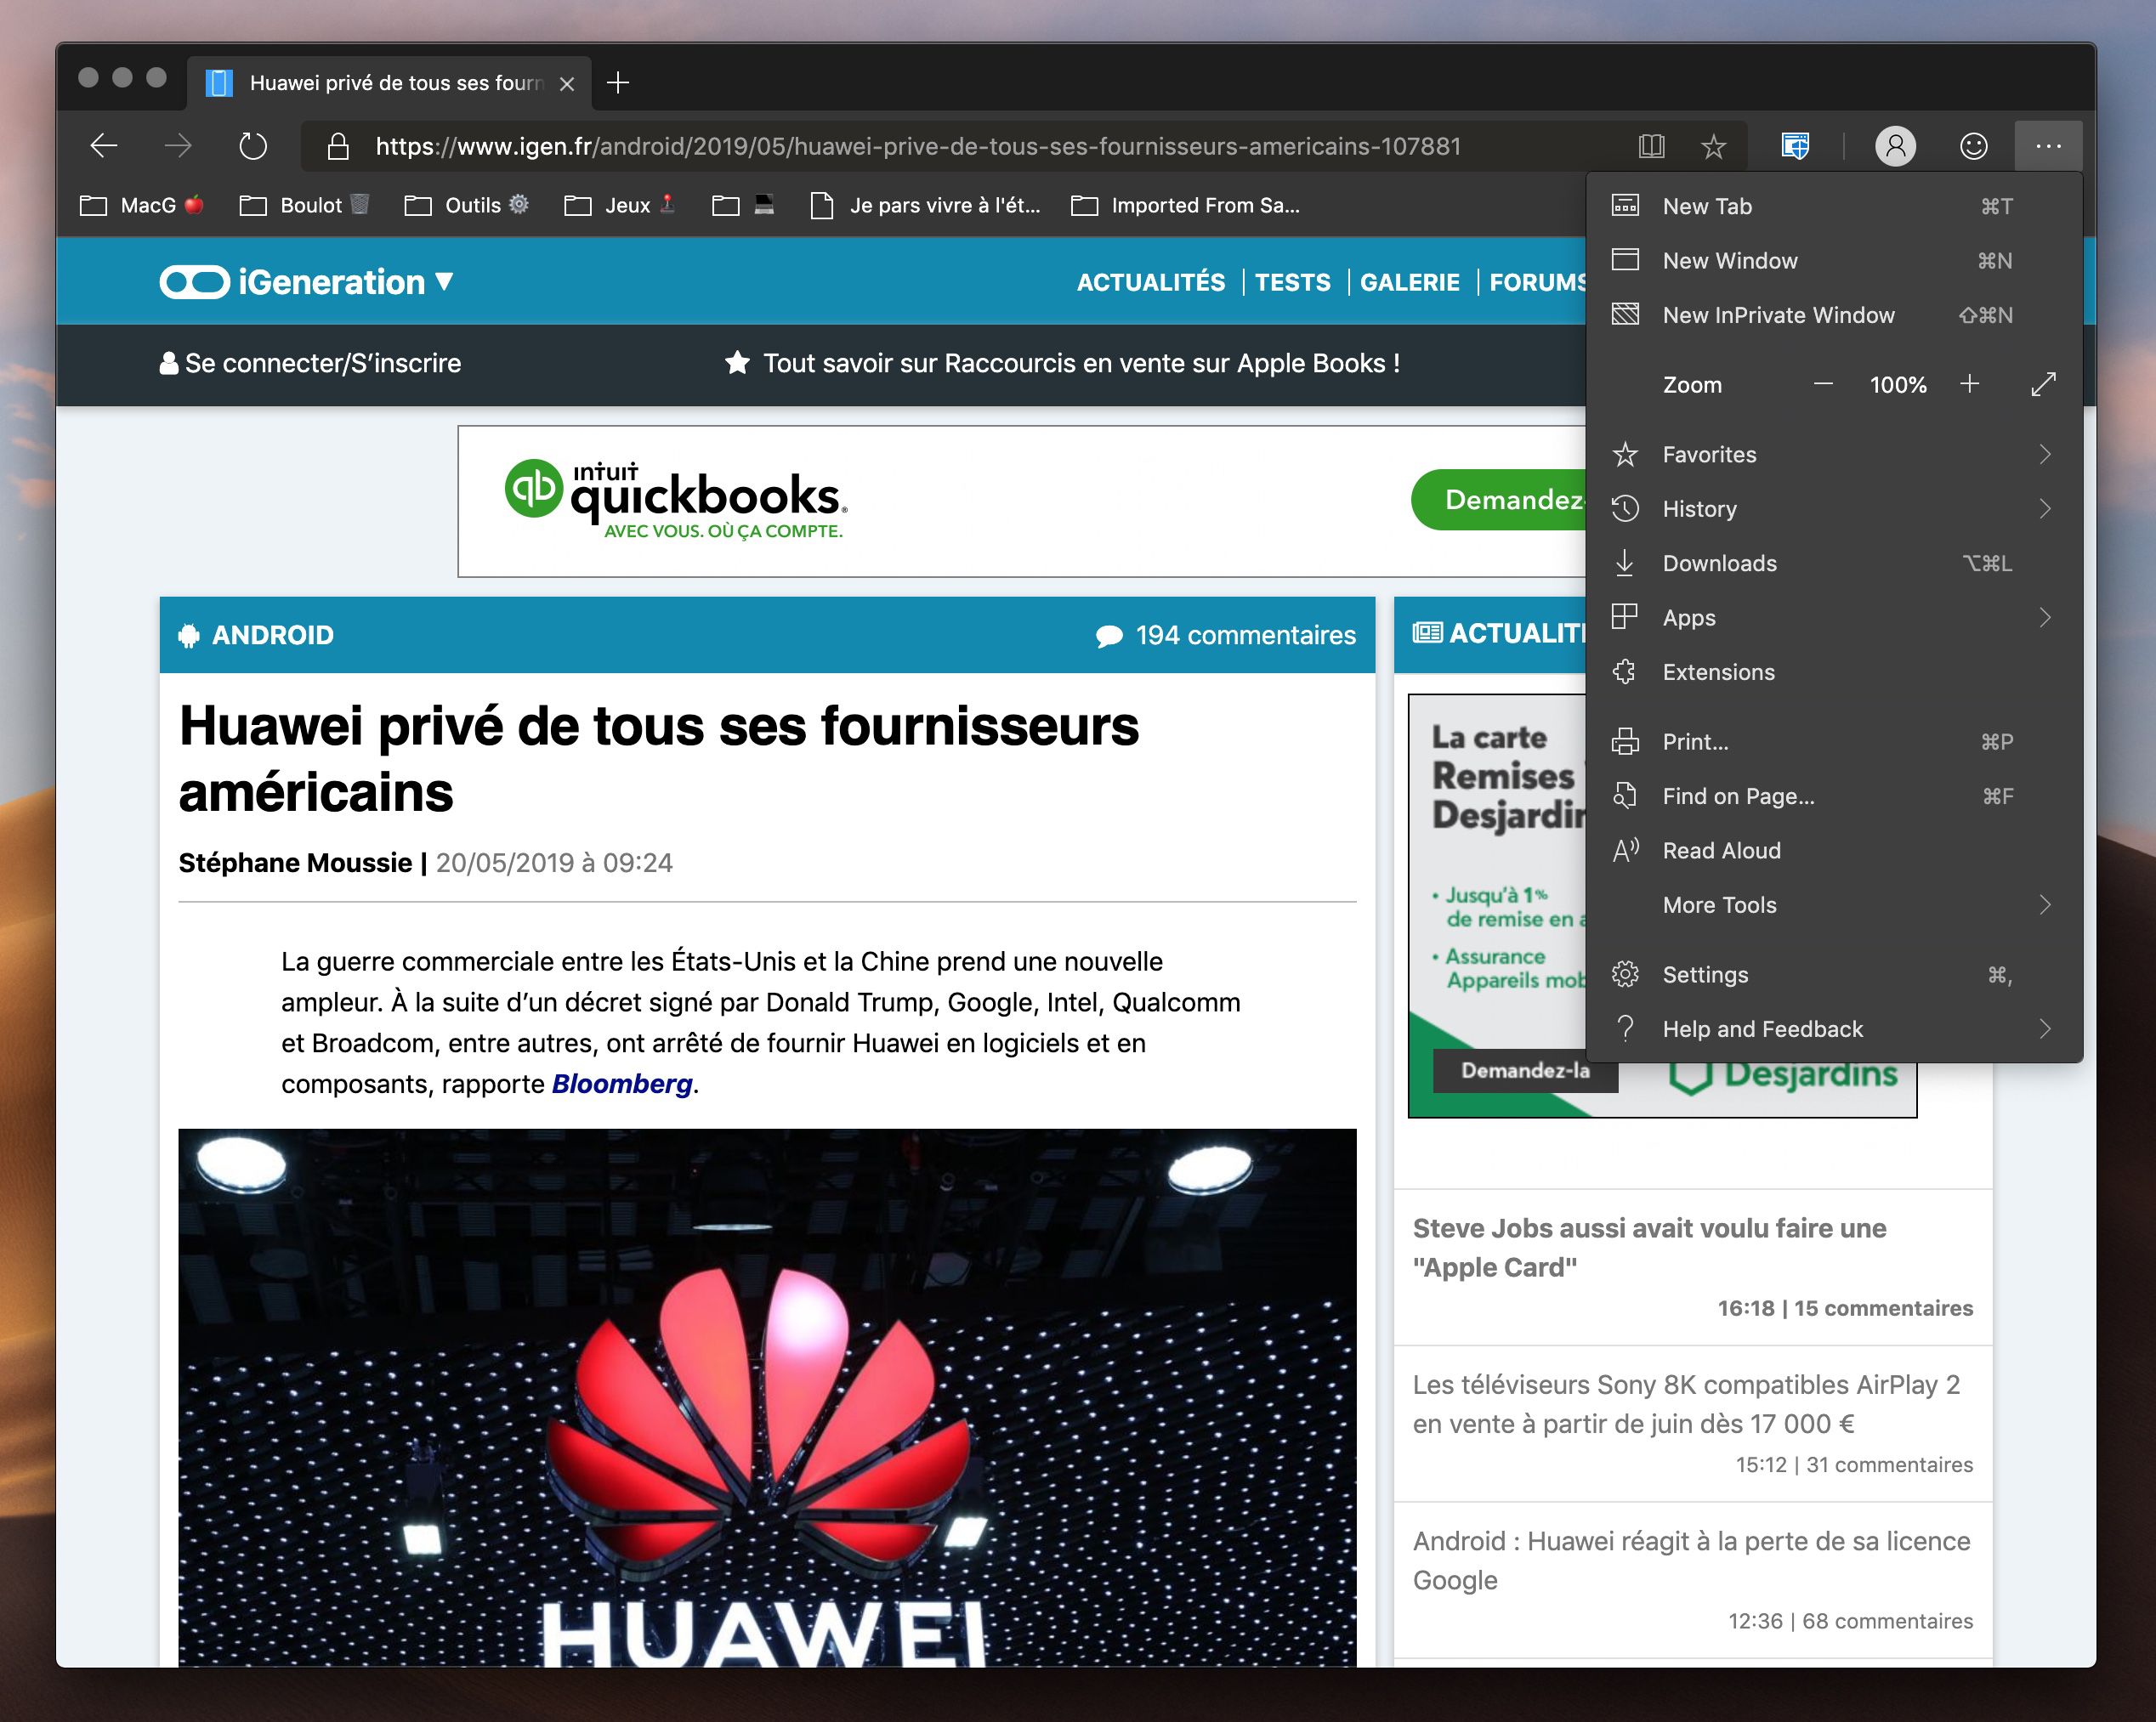Open Sony 8K AirPlay 2 article
The height and width of the screenshot is (1722, 2156).
1686,1404
